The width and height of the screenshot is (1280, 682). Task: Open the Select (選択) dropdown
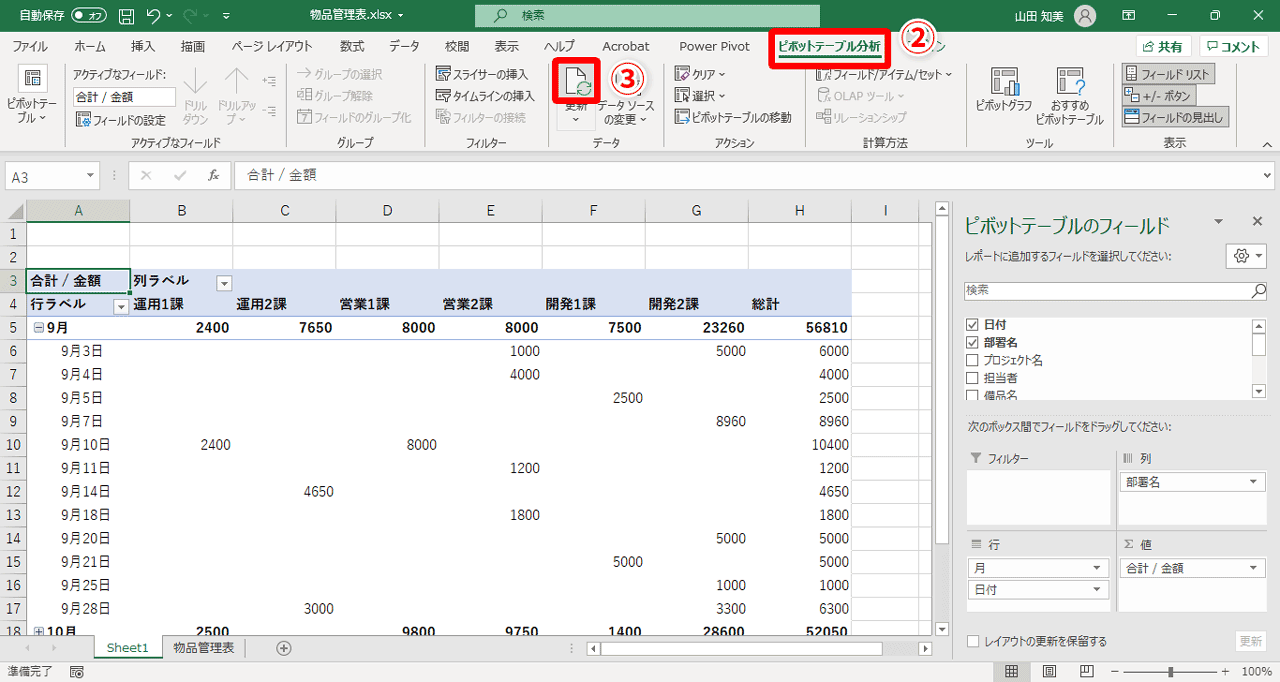click(x=701, y=96)
